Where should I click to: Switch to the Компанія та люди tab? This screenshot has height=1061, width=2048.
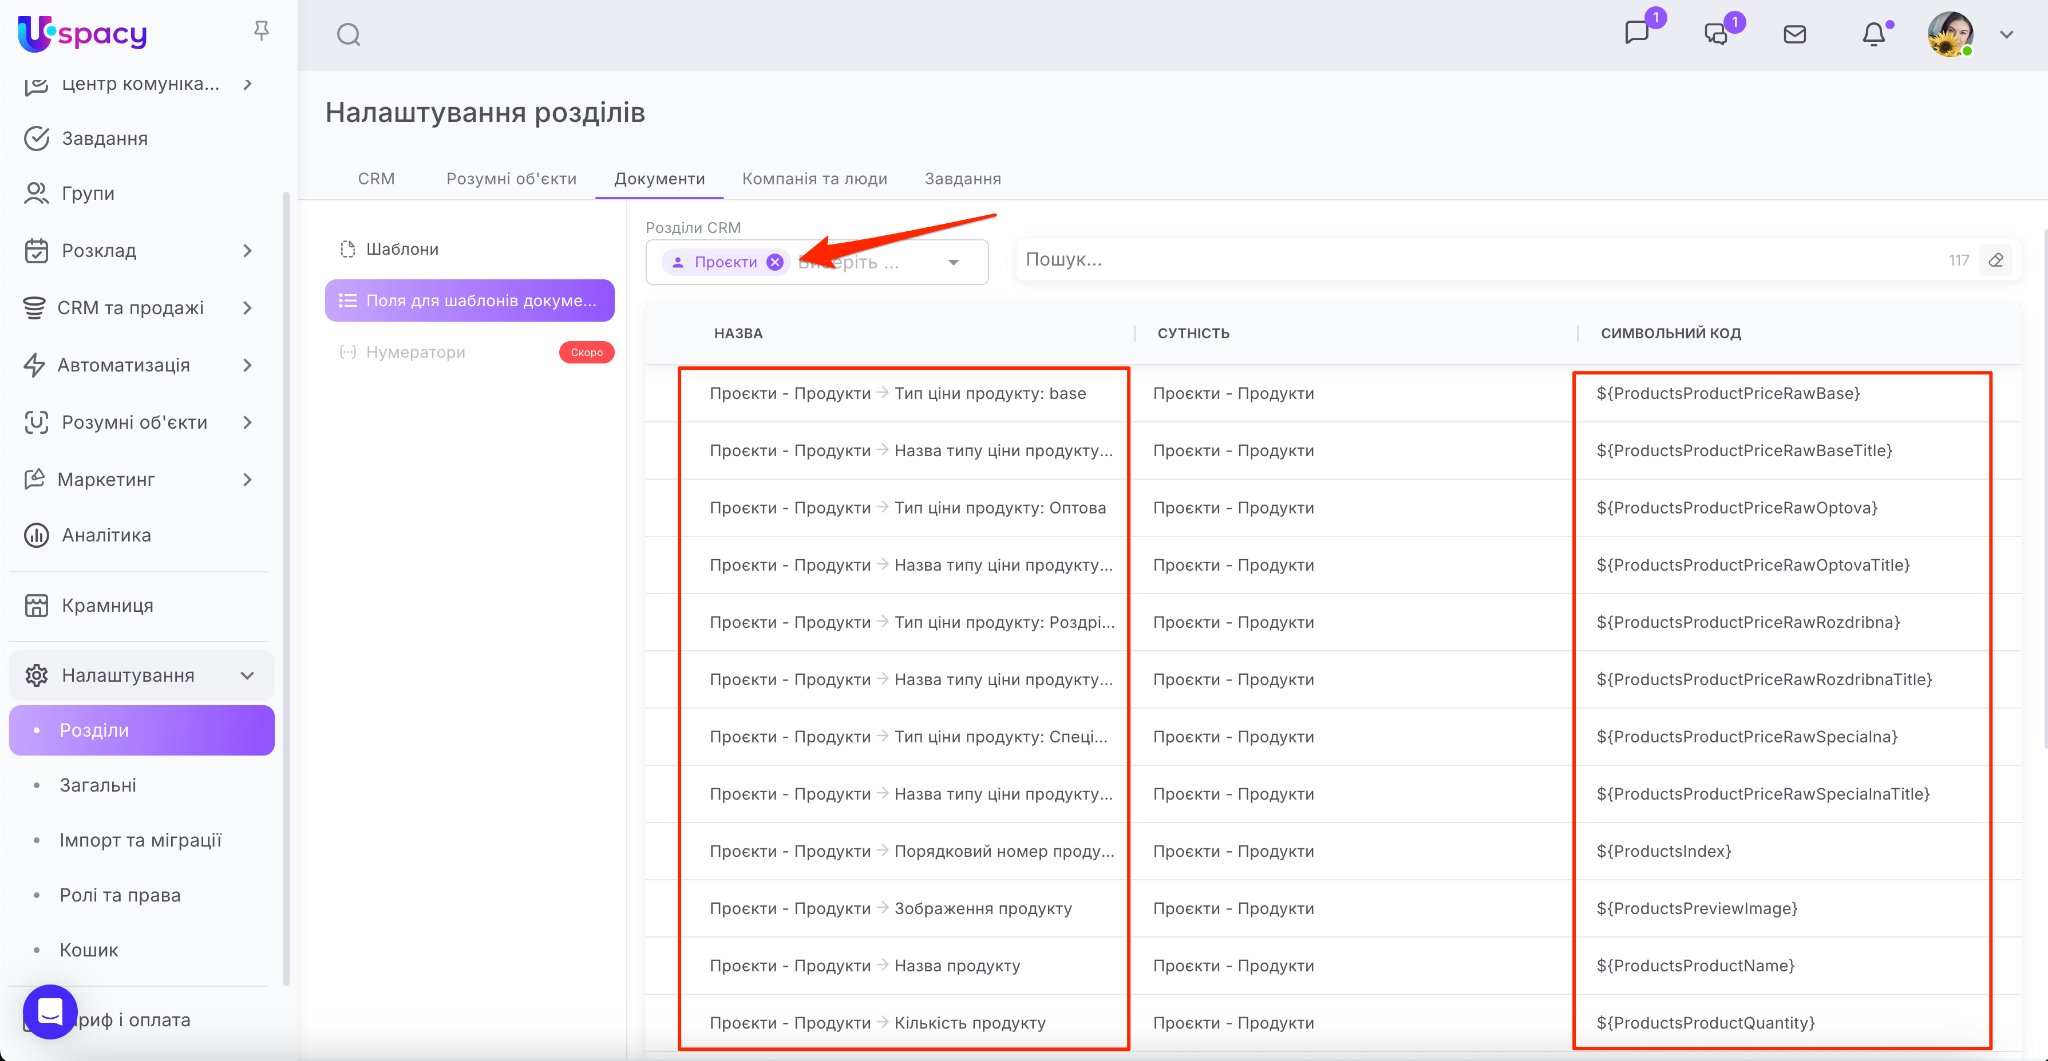(x=814, y=178)
